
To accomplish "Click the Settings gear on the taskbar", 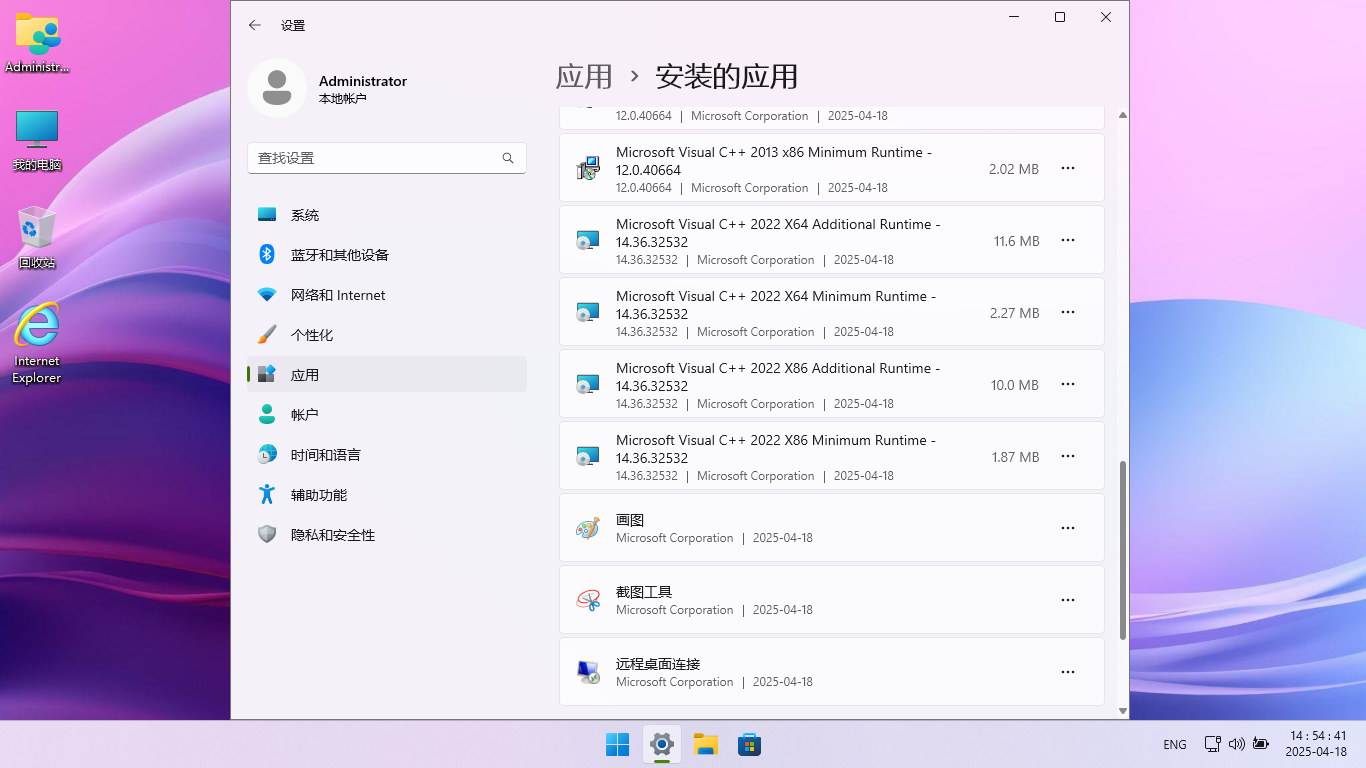I will (x=662, y=744).
